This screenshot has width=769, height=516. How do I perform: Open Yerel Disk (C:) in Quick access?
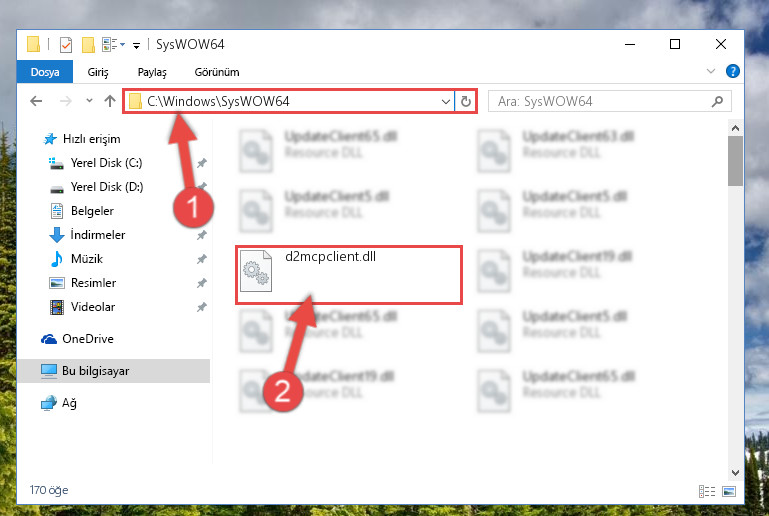(106, 163)
